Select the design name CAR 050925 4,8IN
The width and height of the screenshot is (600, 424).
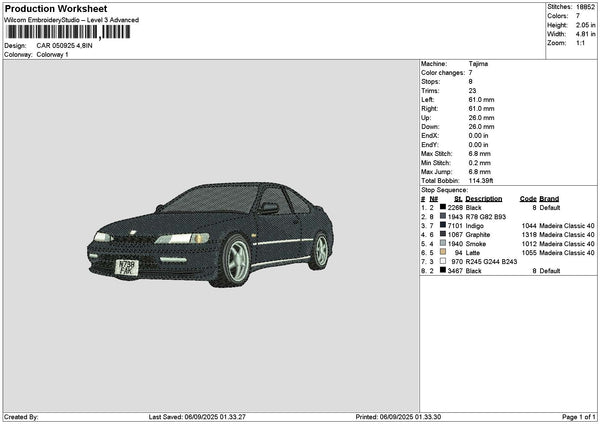tap(64, 46)
